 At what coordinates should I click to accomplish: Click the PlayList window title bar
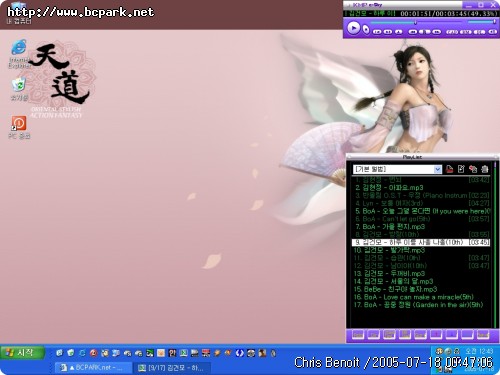[422, 157]
